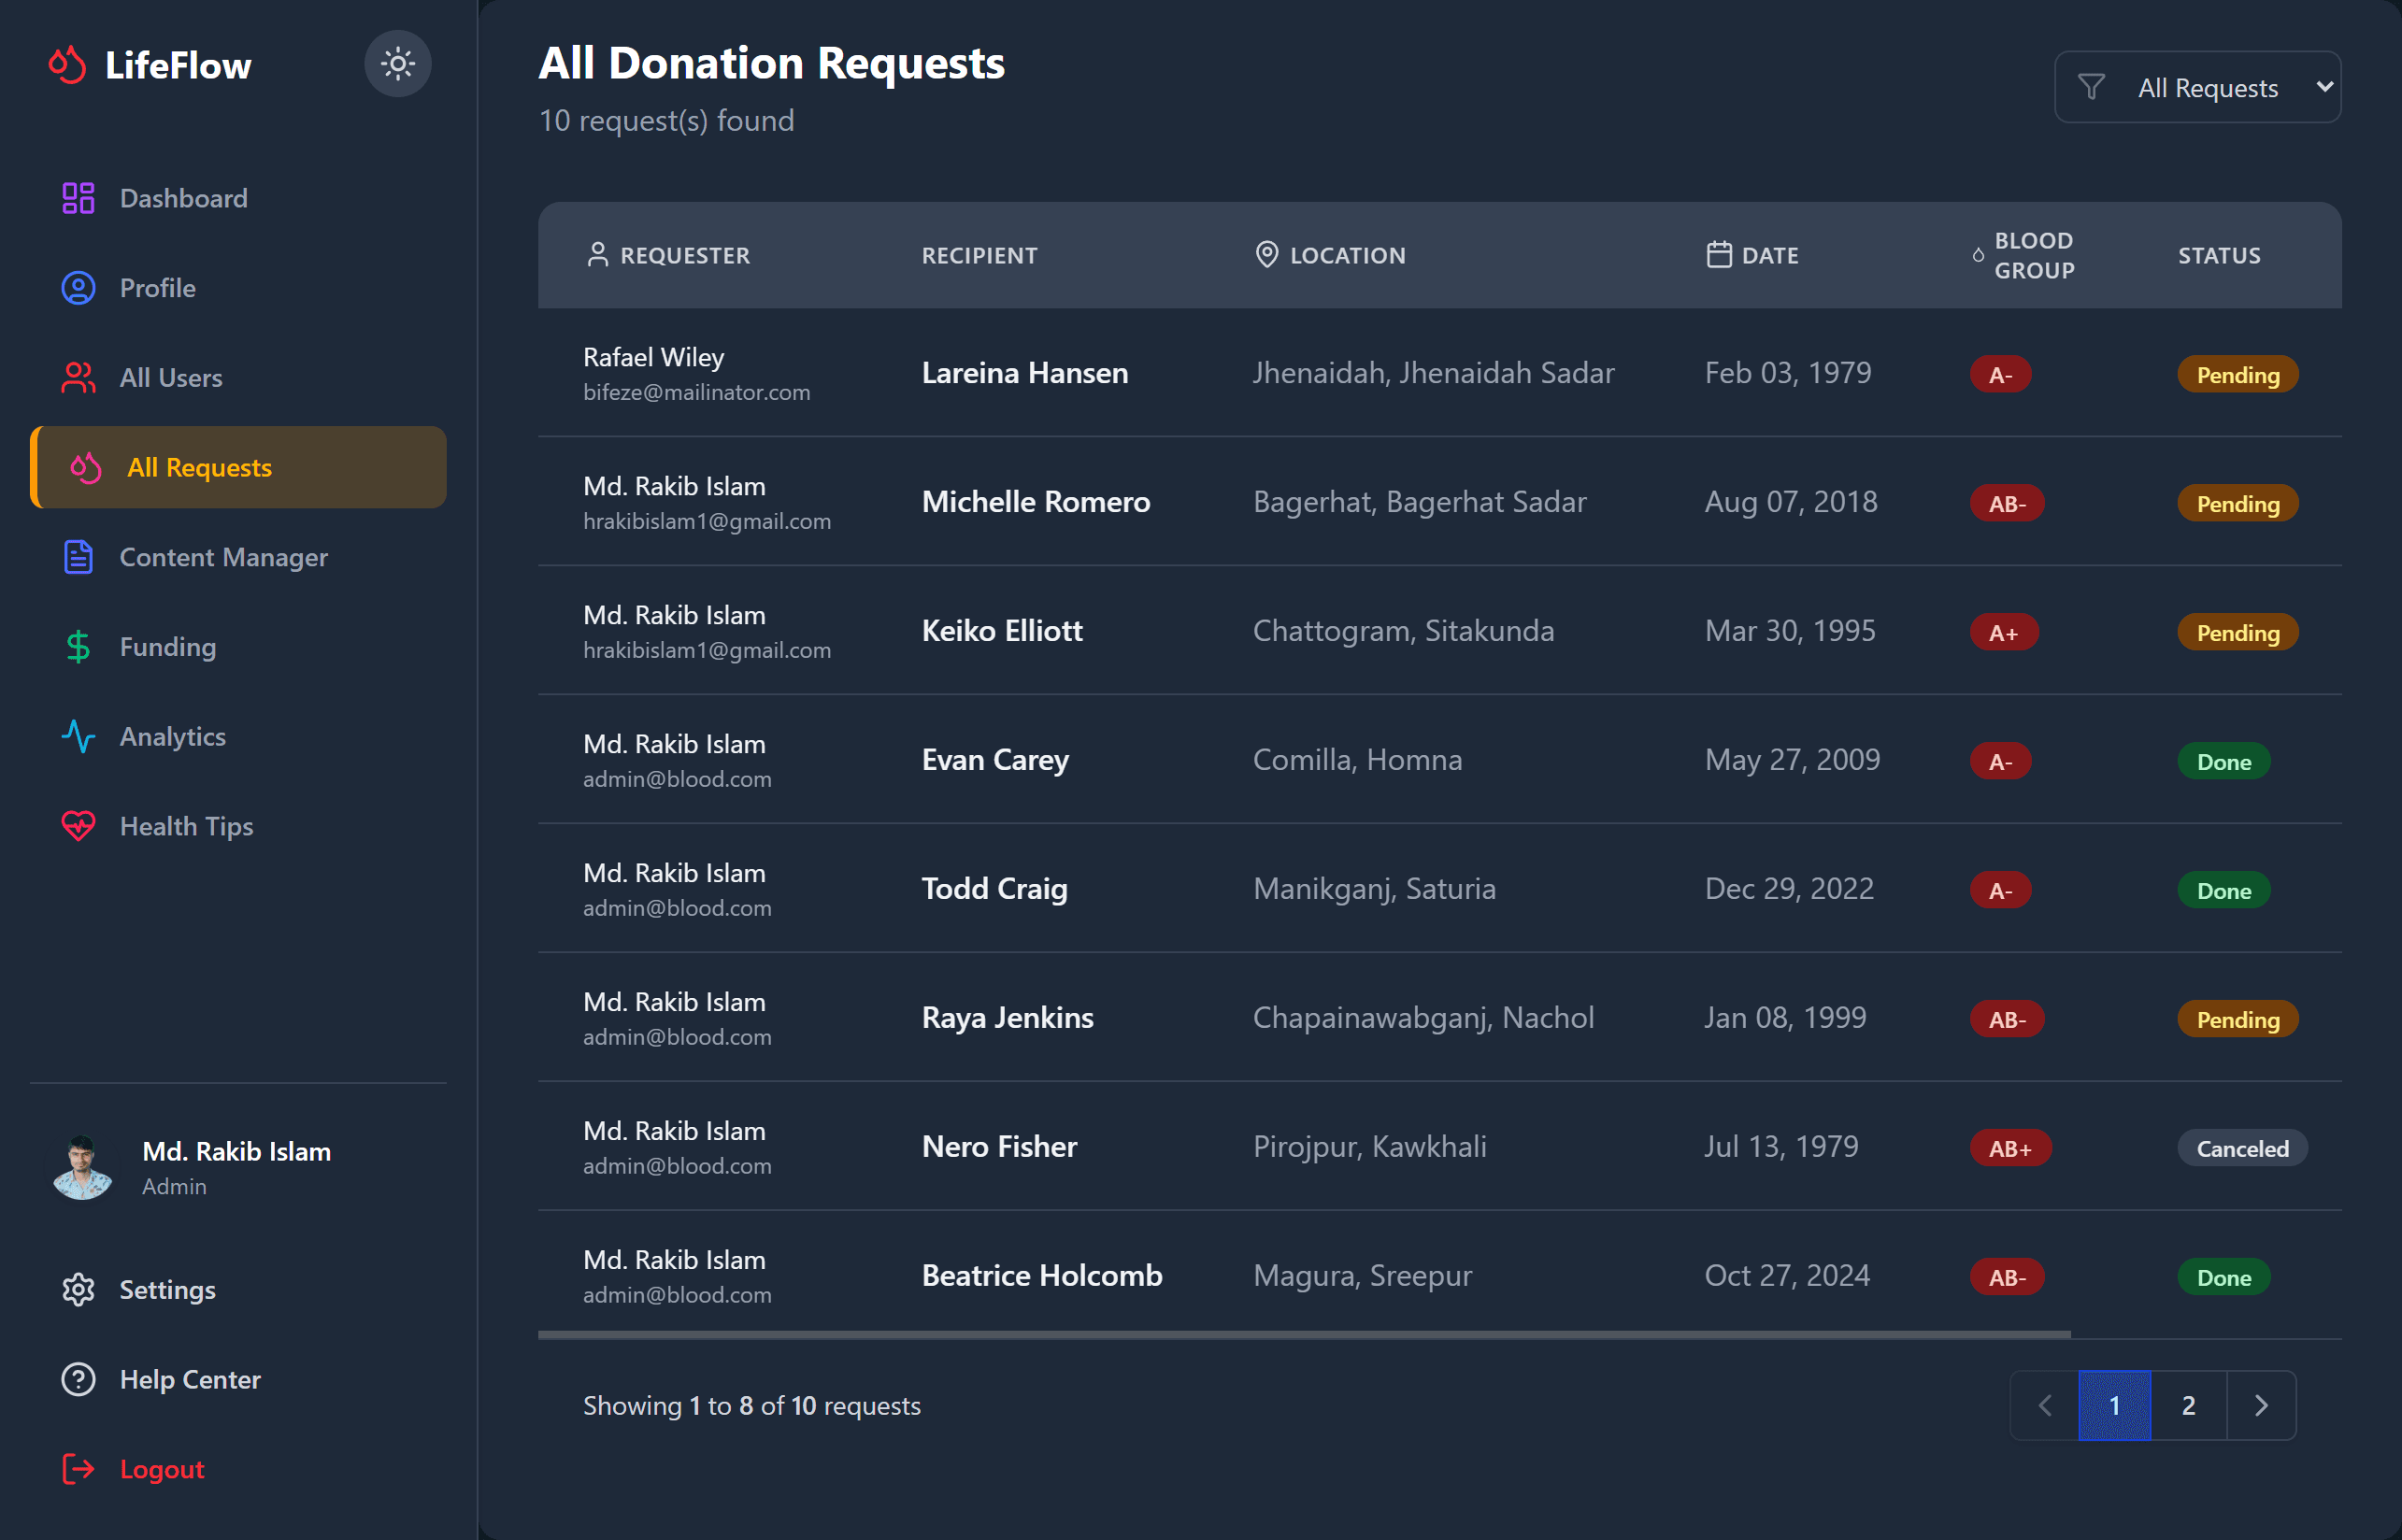Click the Settings gear icon
Image resolution: width=2402 pixels, height=1540 pixels.
[x=78, y=1290]
